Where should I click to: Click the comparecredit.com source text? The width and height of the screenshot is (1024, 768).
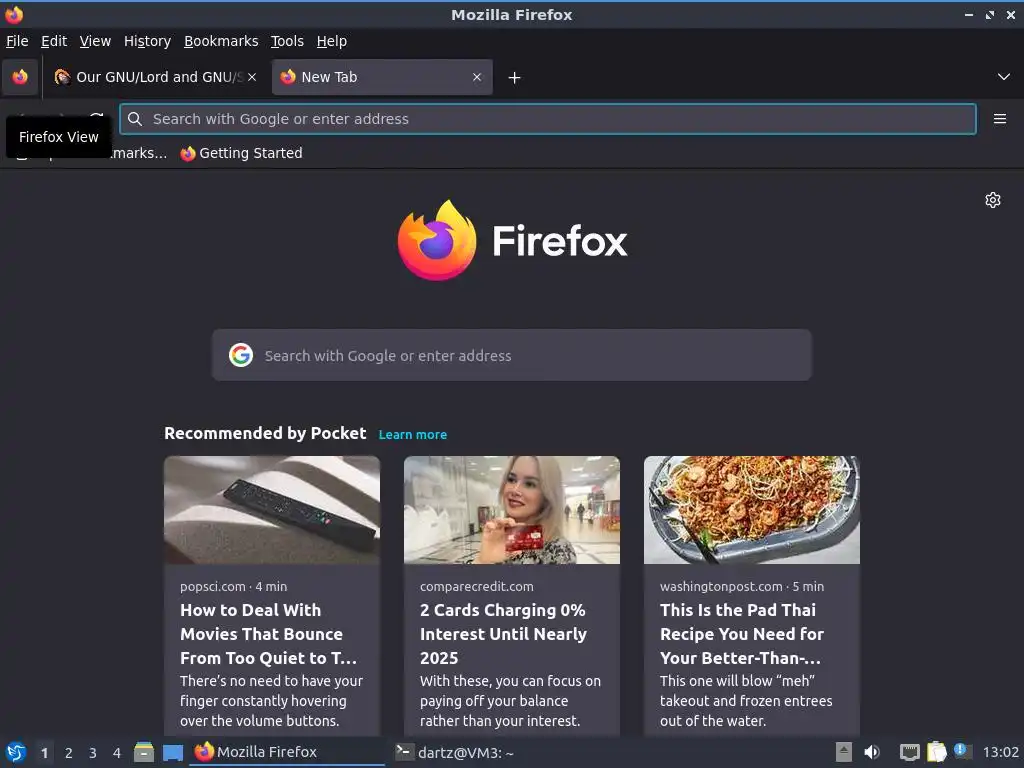pos(477,586)
